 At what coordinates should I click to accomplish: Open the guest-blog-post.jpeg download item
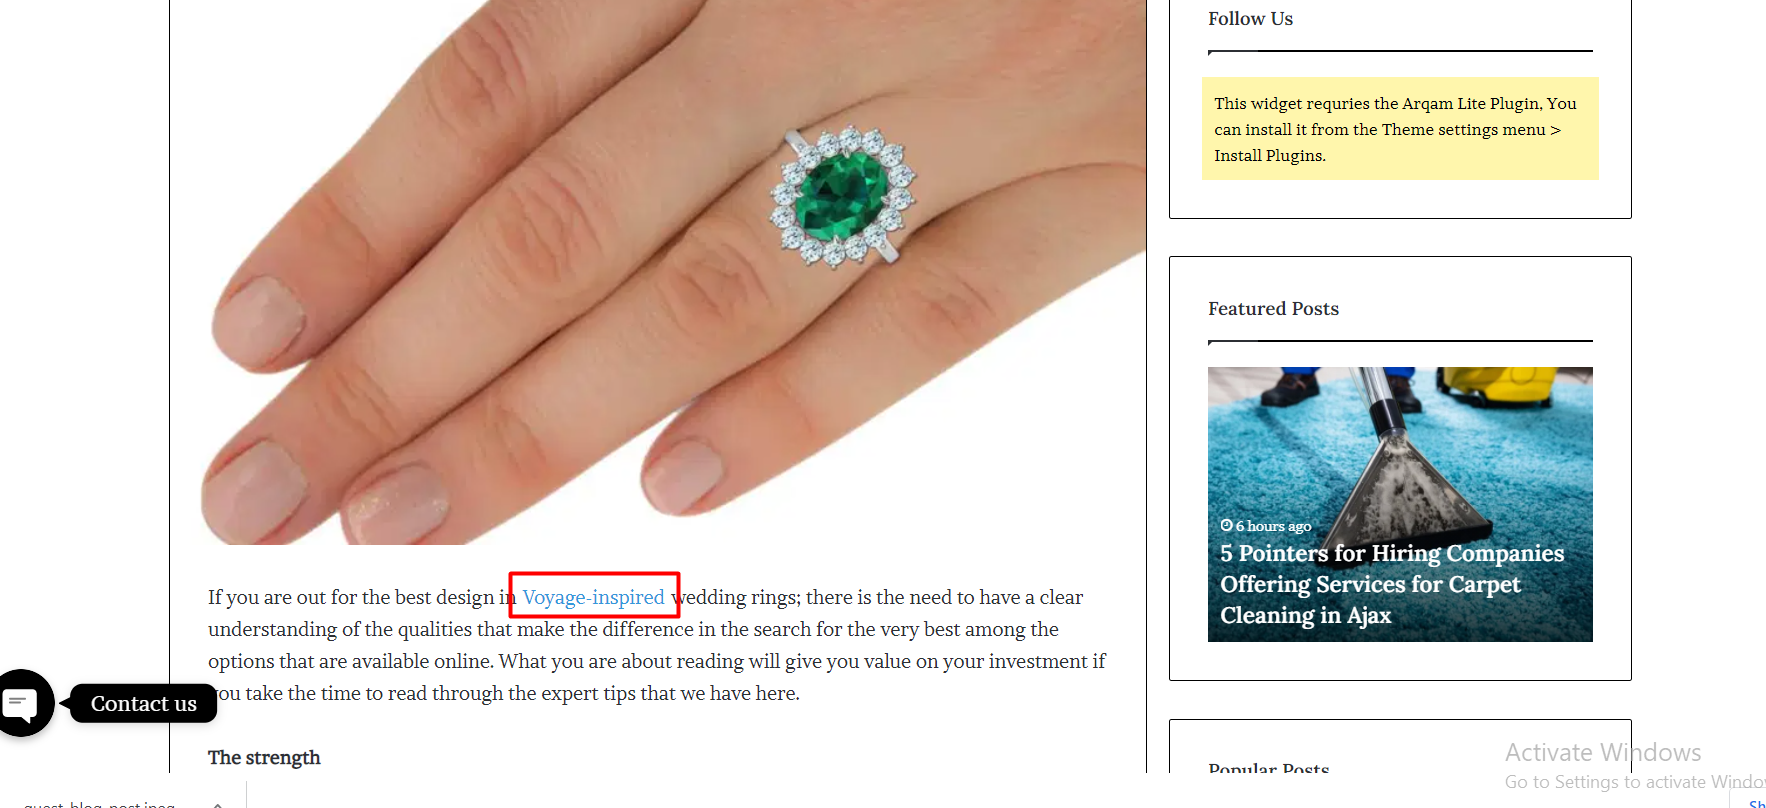(100, 803)
